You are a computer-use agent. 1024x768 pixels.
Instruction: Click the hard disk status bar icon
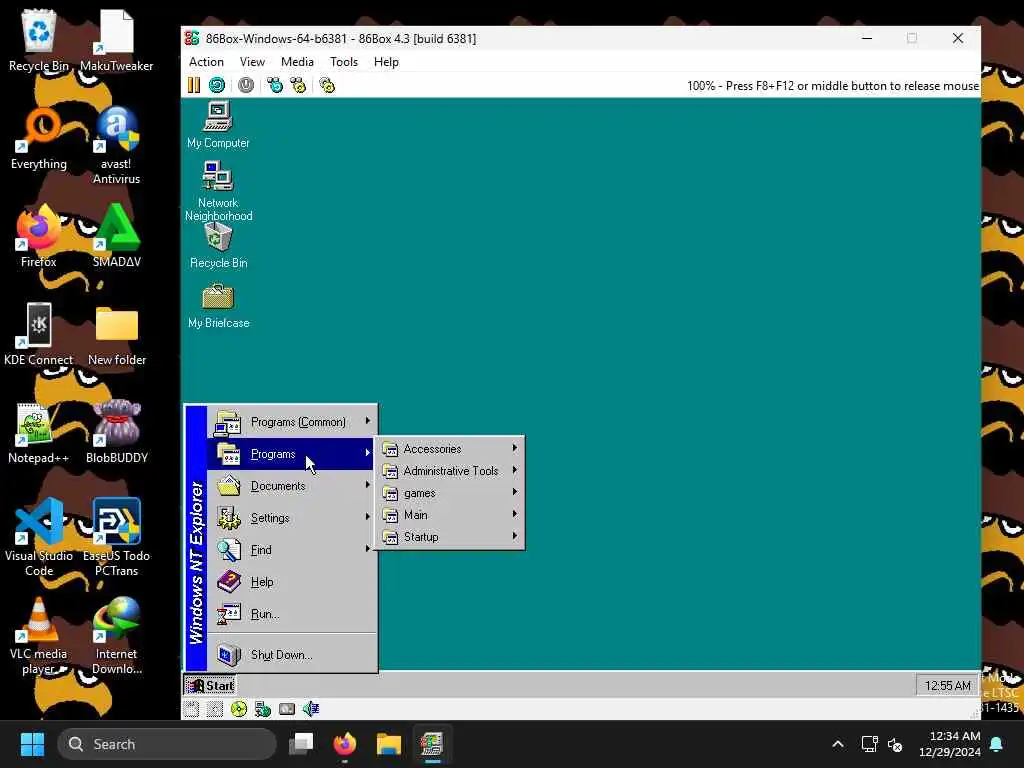pos(287,709)
